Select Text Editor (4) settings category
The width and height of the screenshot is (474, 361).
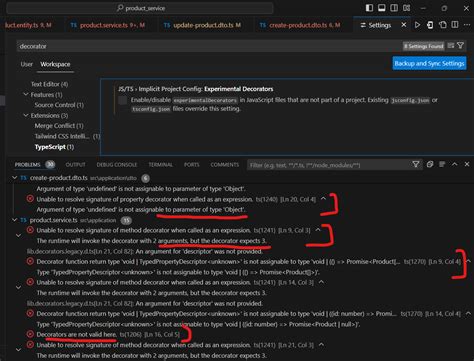(49, 84)
